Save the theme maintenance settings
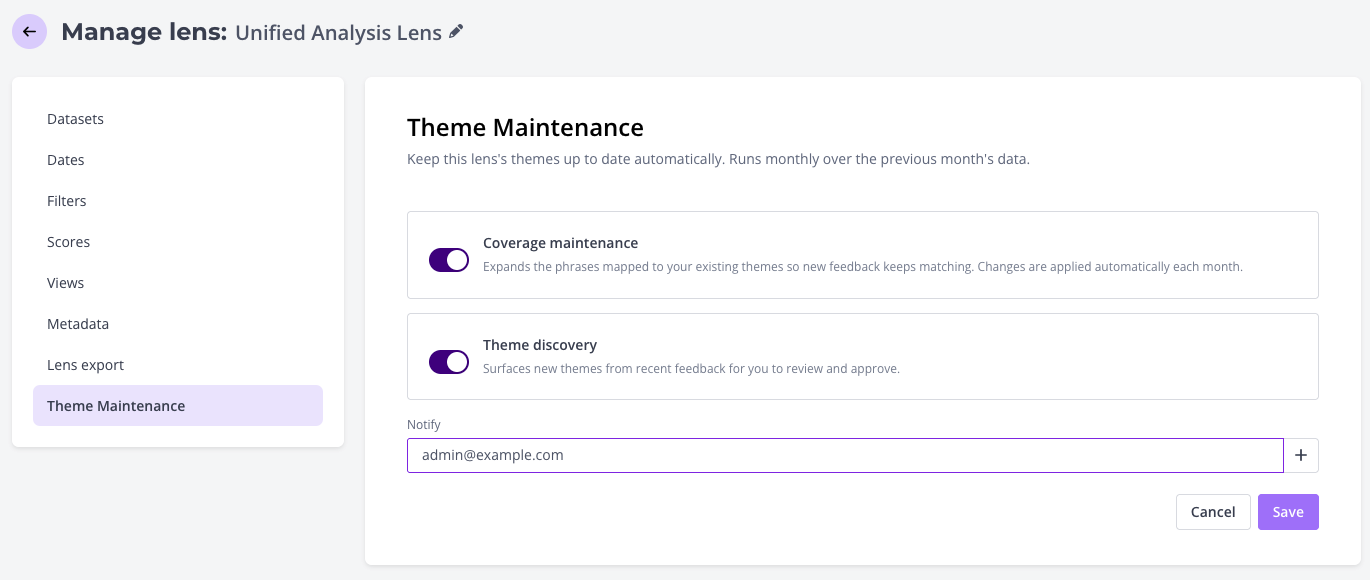1370x580 pixels. pyautogui.click(x=1288, y=512)
